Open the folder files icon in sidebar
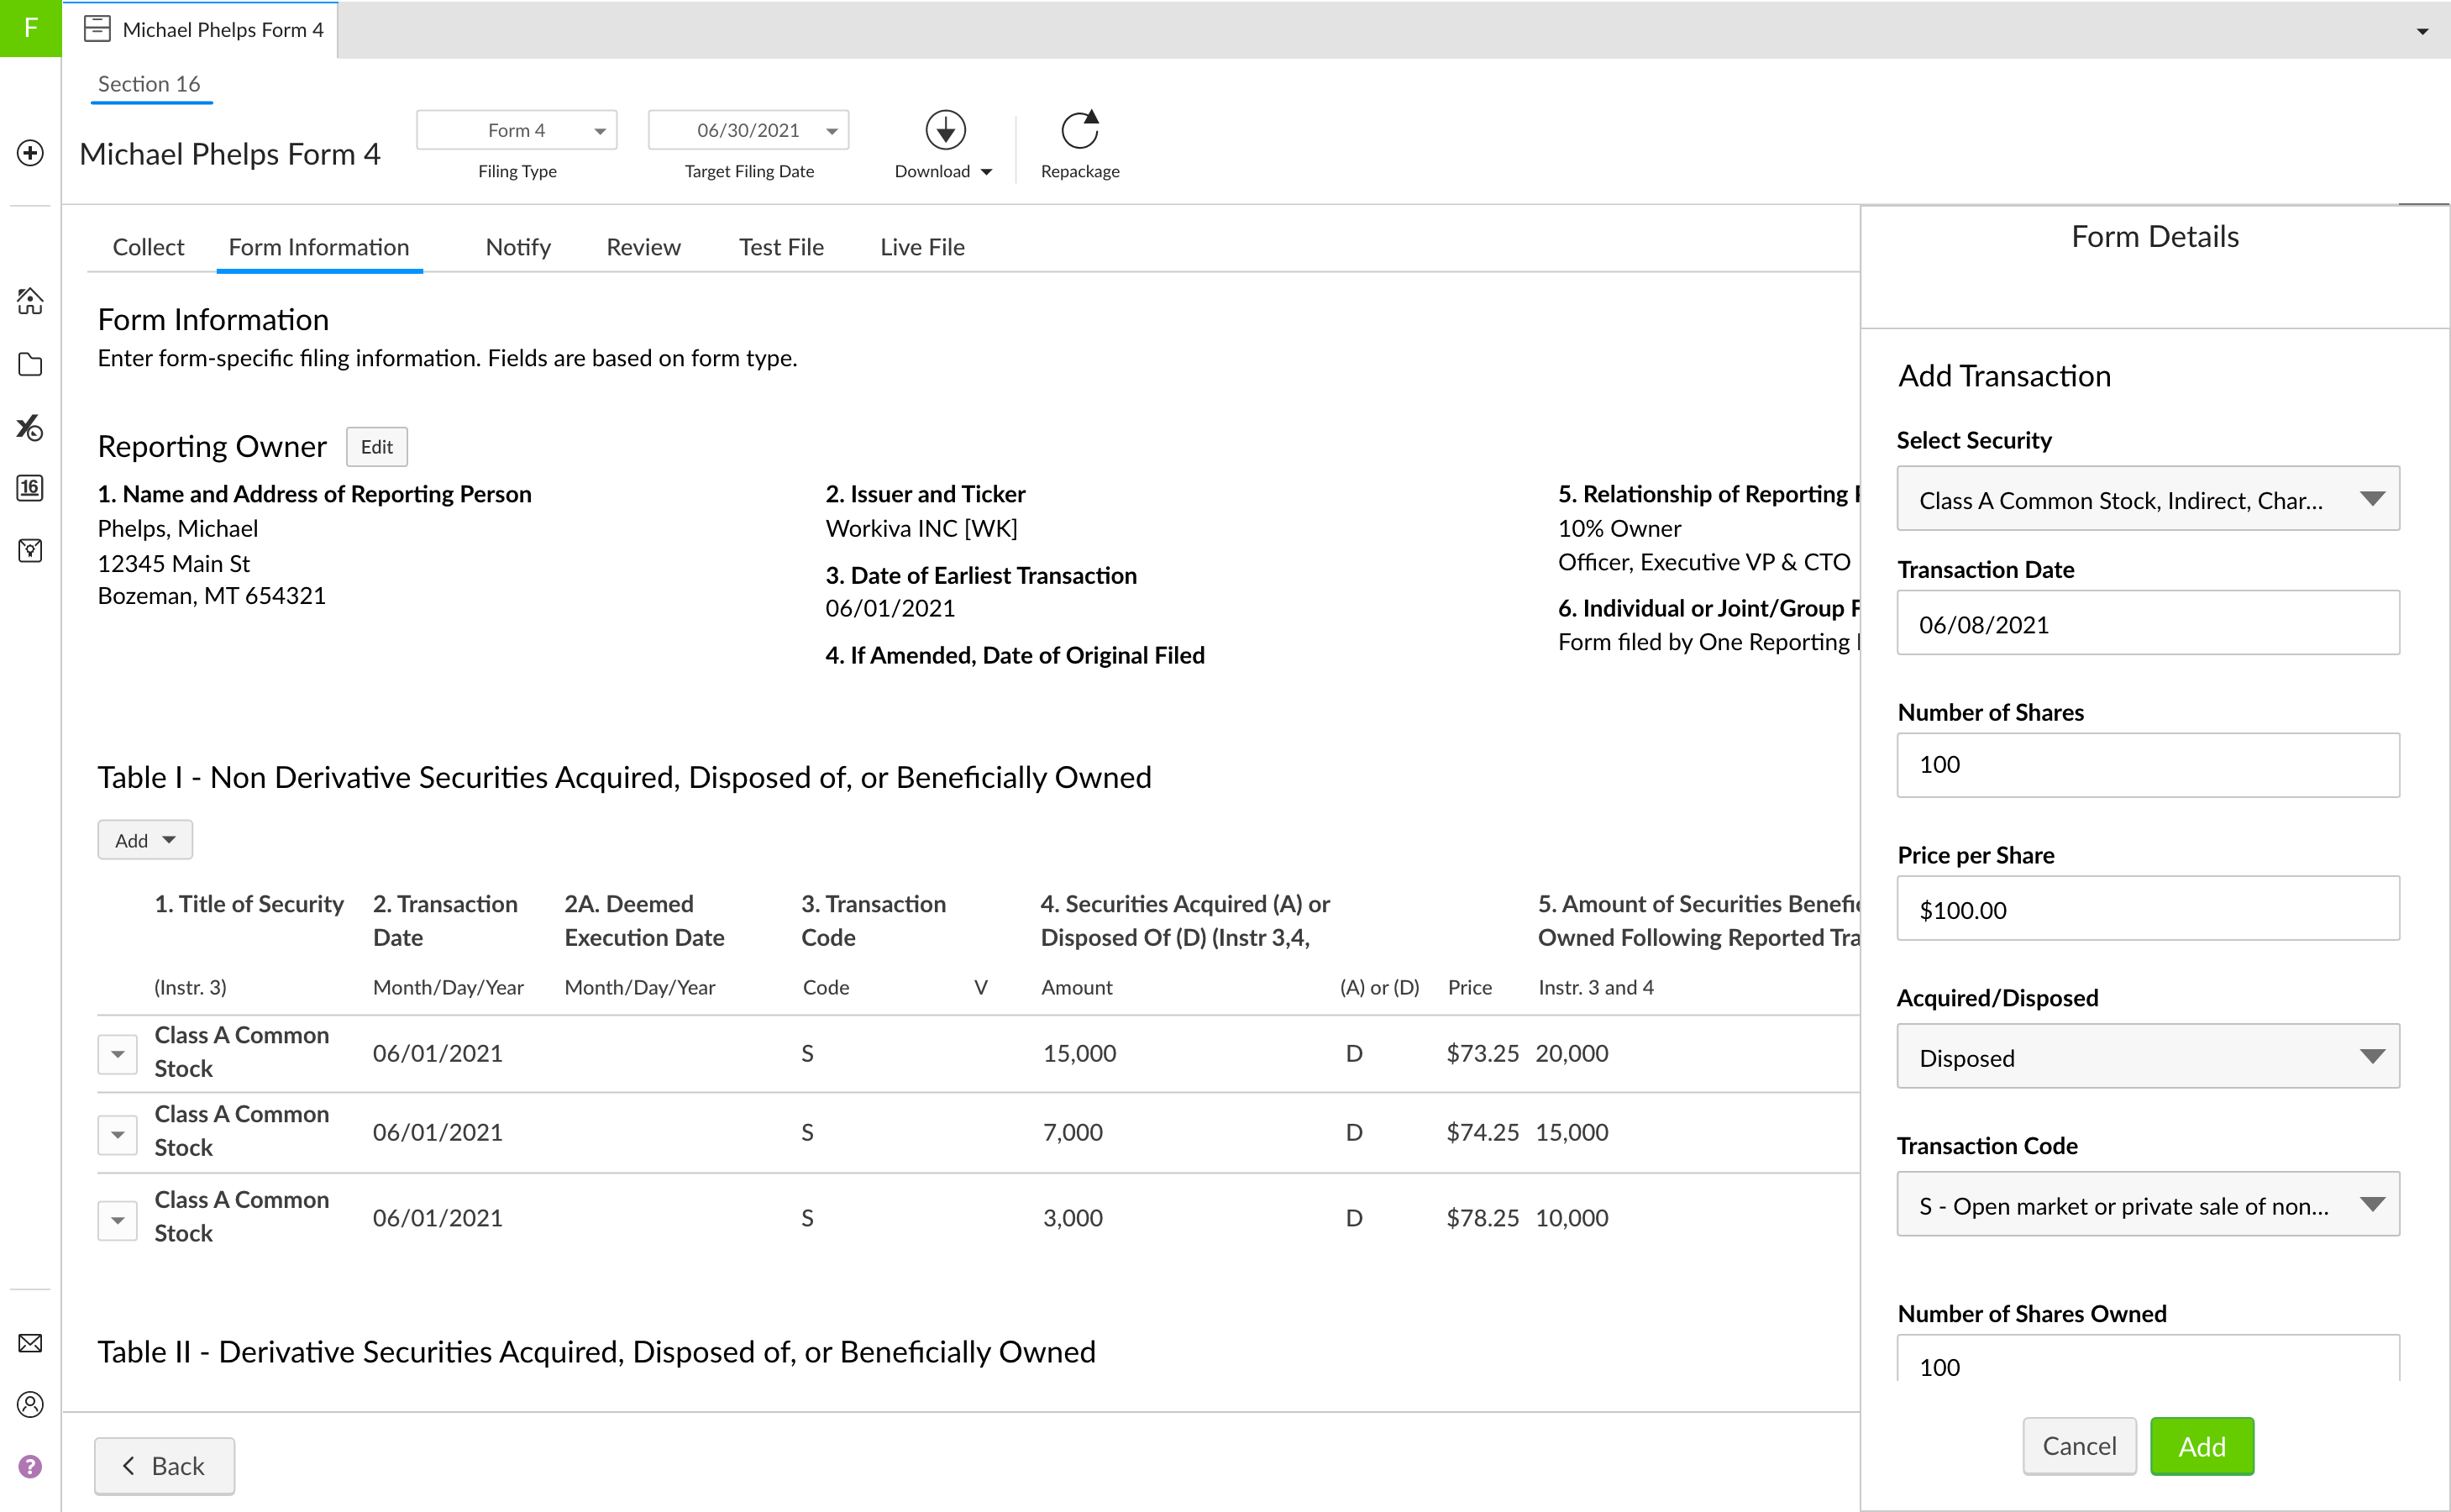This screenshot has width=2451, height=1512. coord(30,364)
